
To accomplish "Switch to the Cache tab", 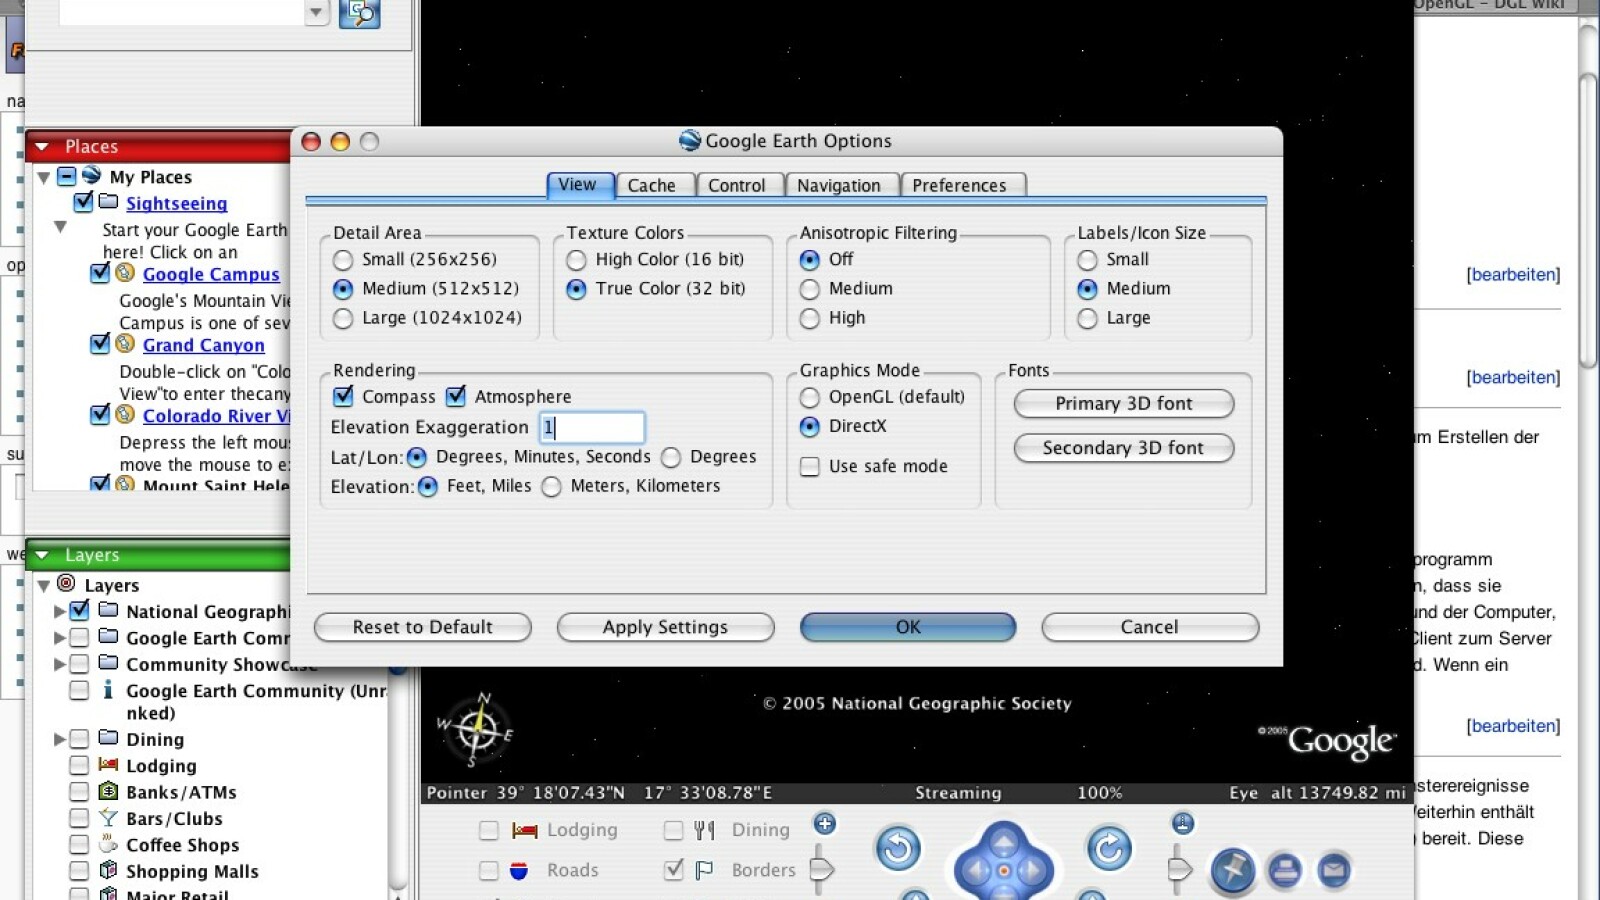I will tap(651, 185).
